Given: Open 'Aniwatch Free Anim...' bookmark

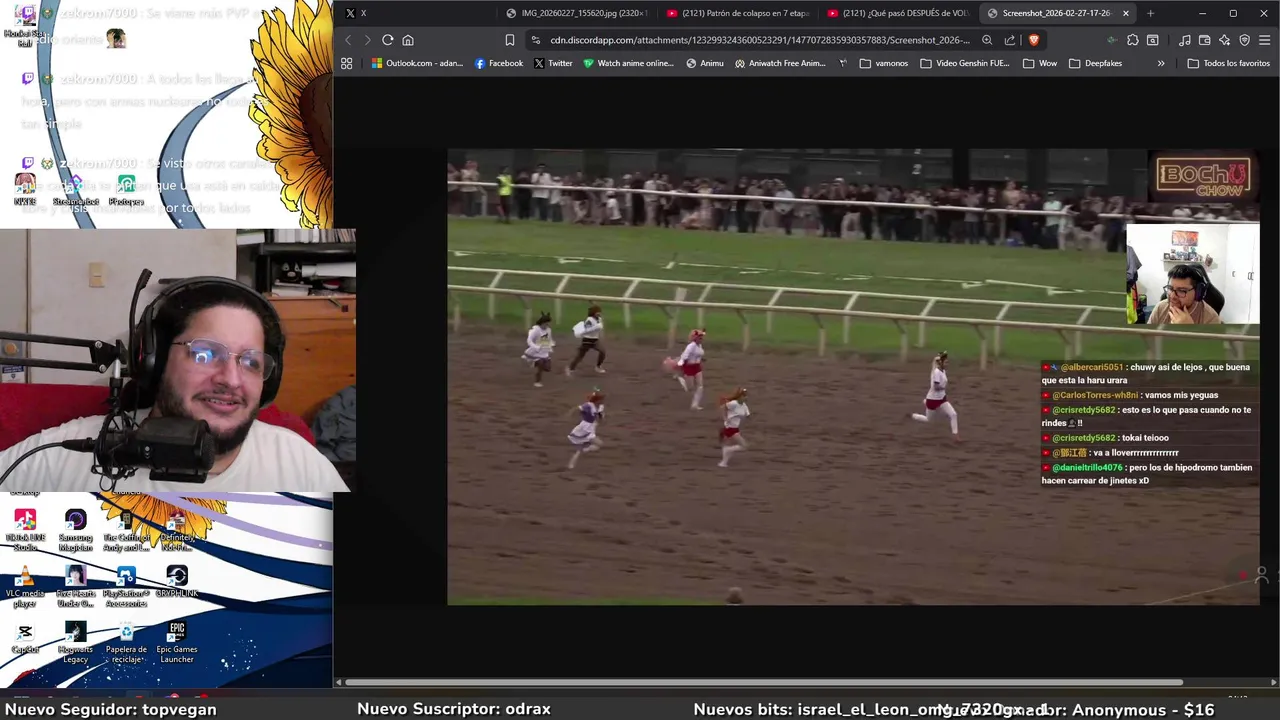Looking at the screenshot, I should (780, 63).
